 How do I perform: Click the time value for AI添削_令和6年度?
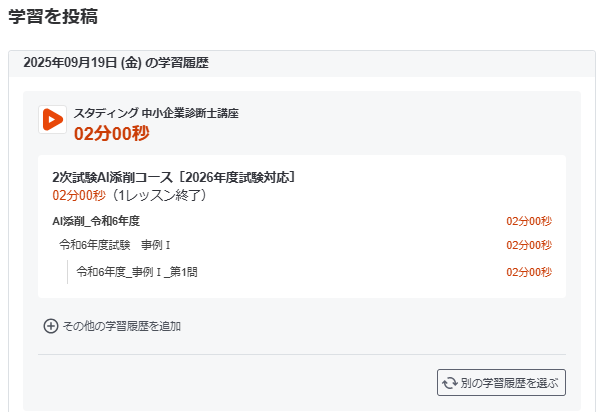[529, 221]
